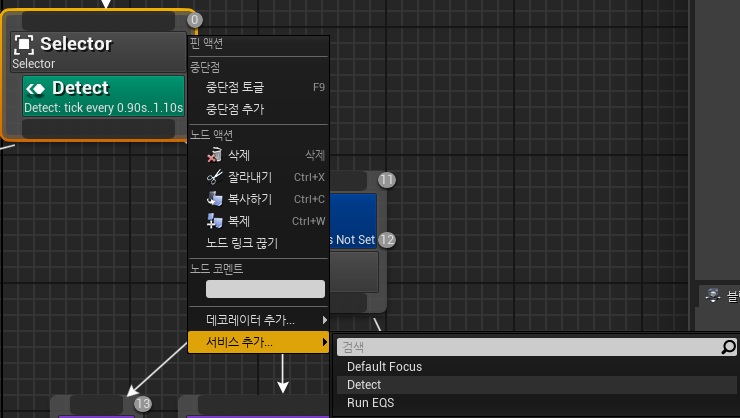Open the 서비스 추가... submenu
The image size is (740, 418).
(258, 342)
